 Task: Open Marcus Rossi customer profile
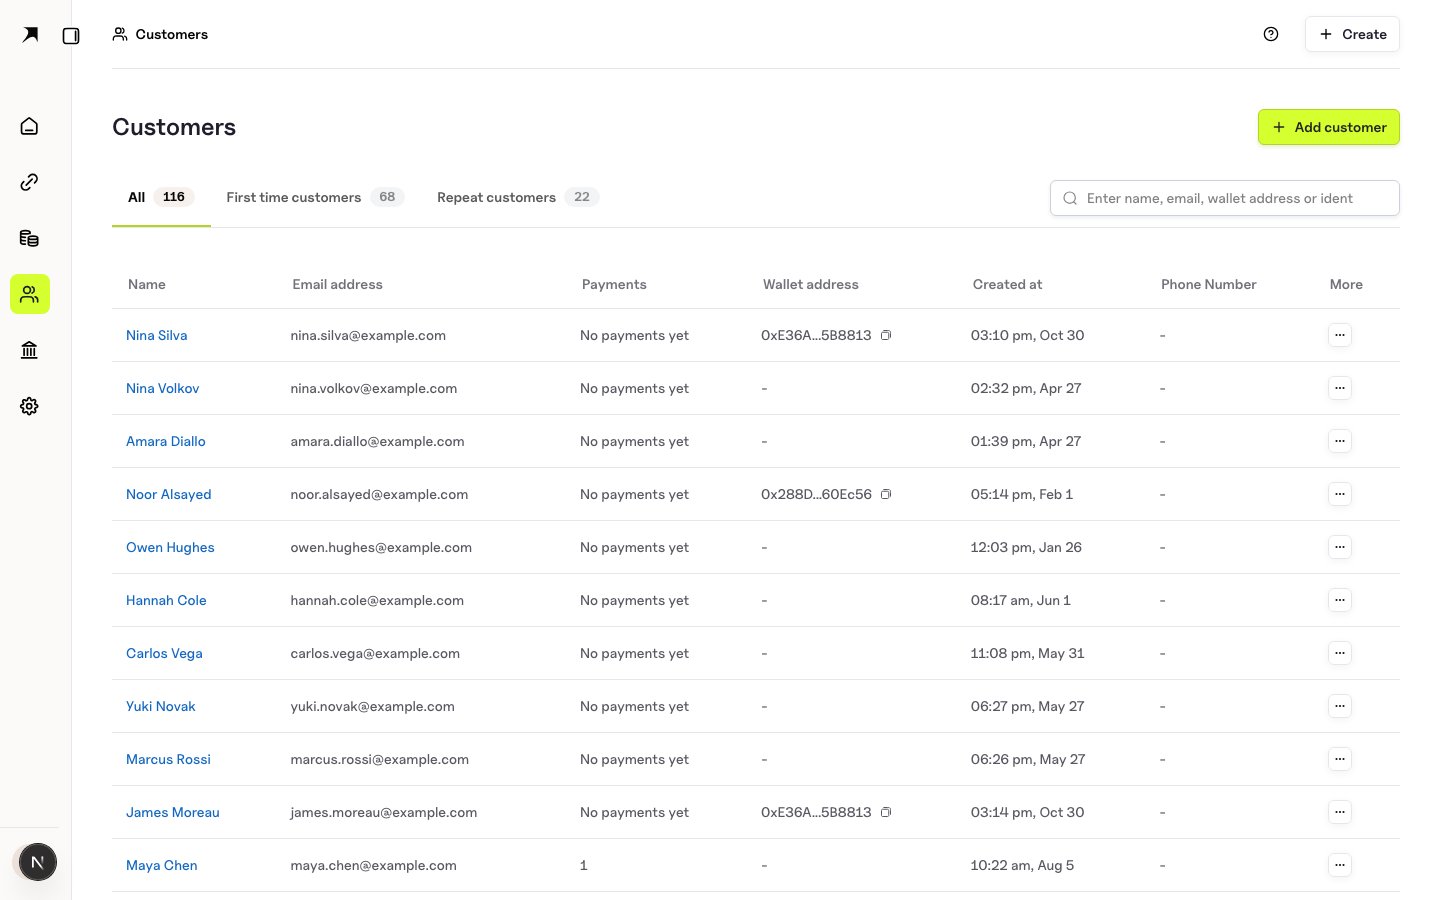coord(168,759)
